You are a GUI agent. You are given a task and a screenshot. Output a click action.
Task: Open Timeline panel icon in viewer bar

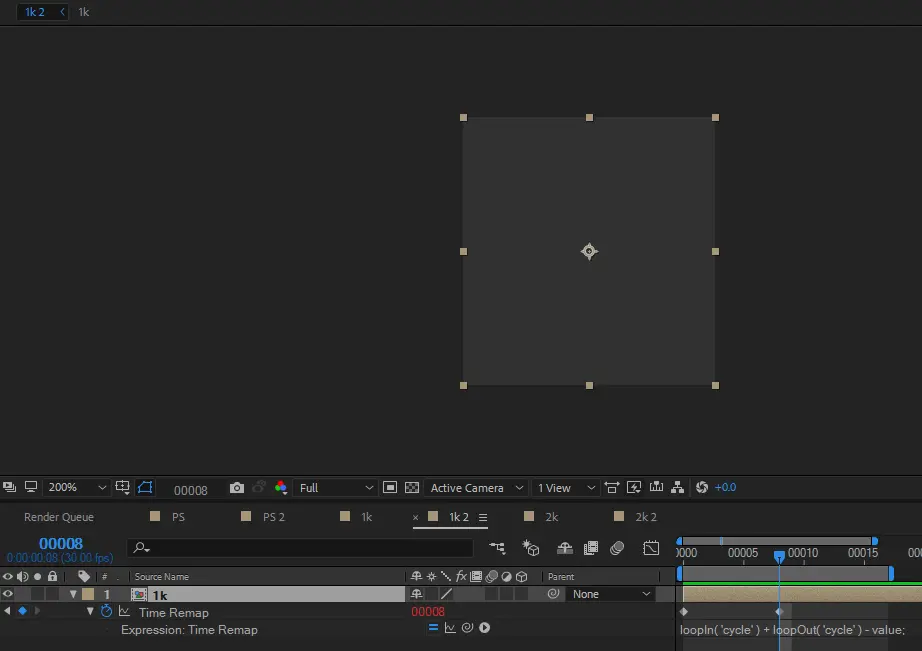pyautogui.click(x=656, y=487)
